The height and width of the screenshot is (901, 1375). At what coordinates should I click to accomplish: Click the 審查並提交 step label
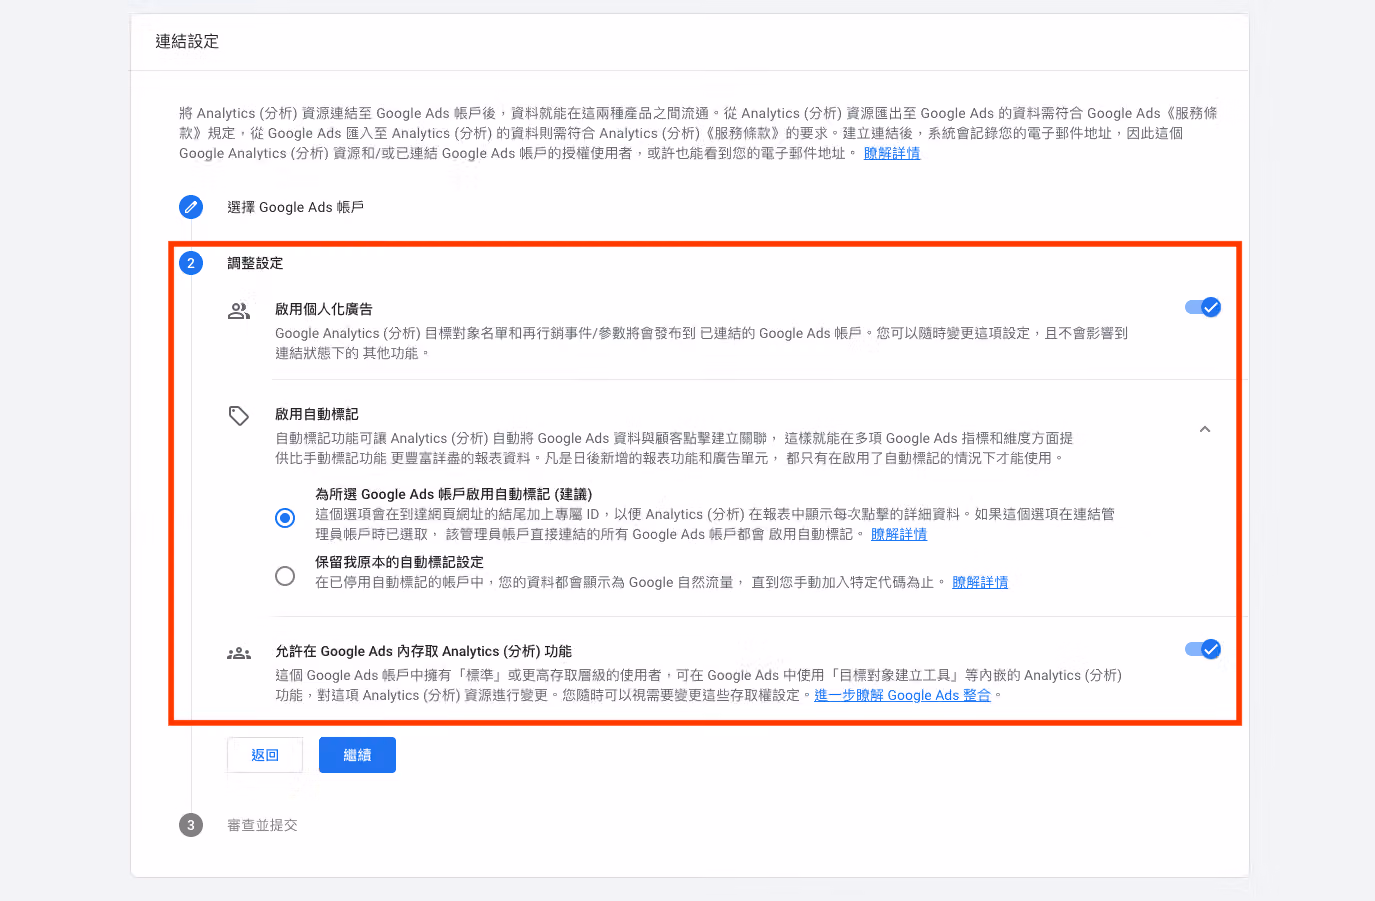[262, 825]
